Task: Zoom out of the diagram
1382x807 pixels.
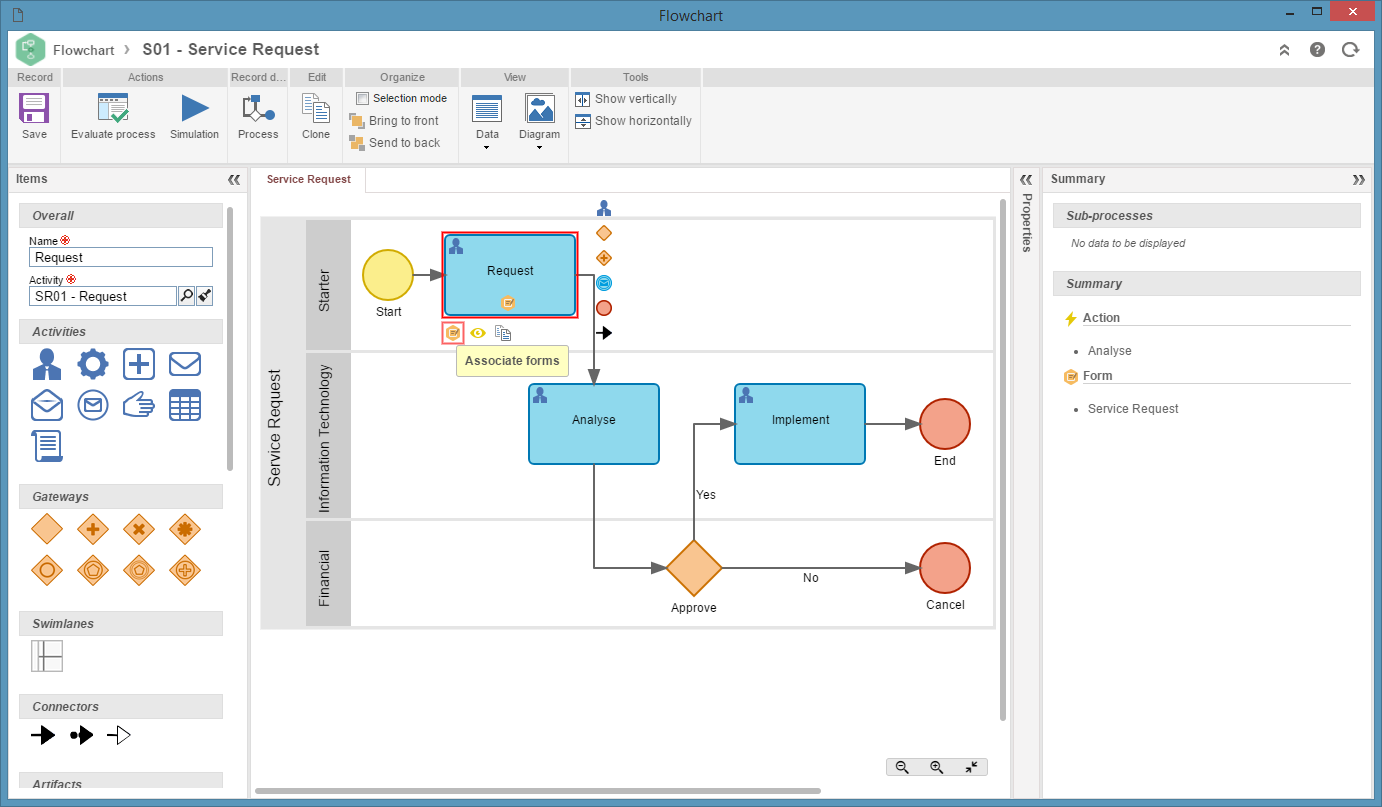Action: [x=902, y=767]
